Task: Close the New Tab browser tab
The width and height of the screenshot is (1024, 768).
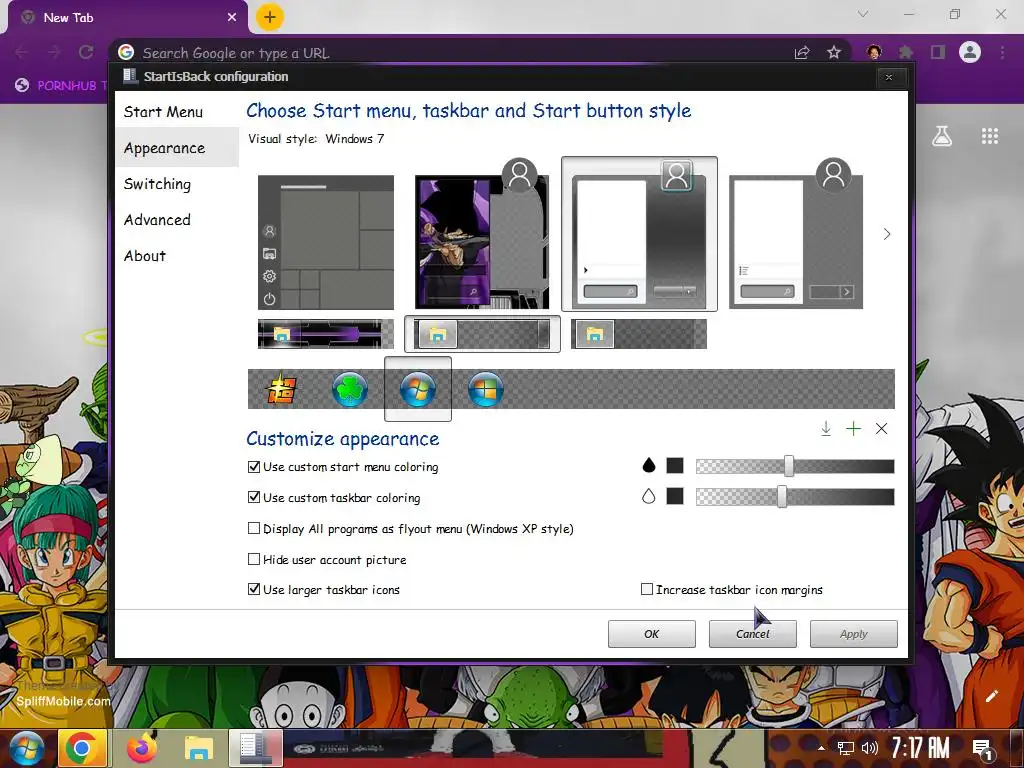Action: pos(232,18)
